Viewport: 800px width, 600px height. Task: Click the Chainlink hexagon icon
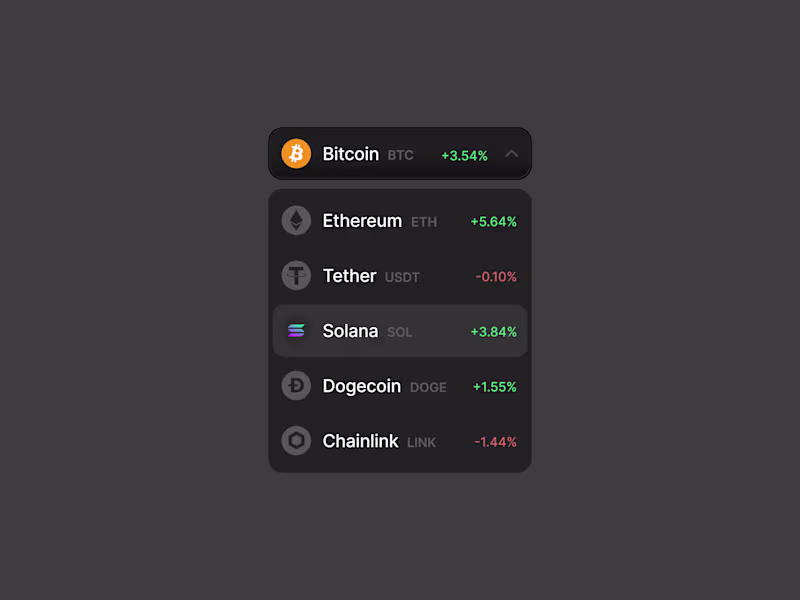tap(296, 441)
